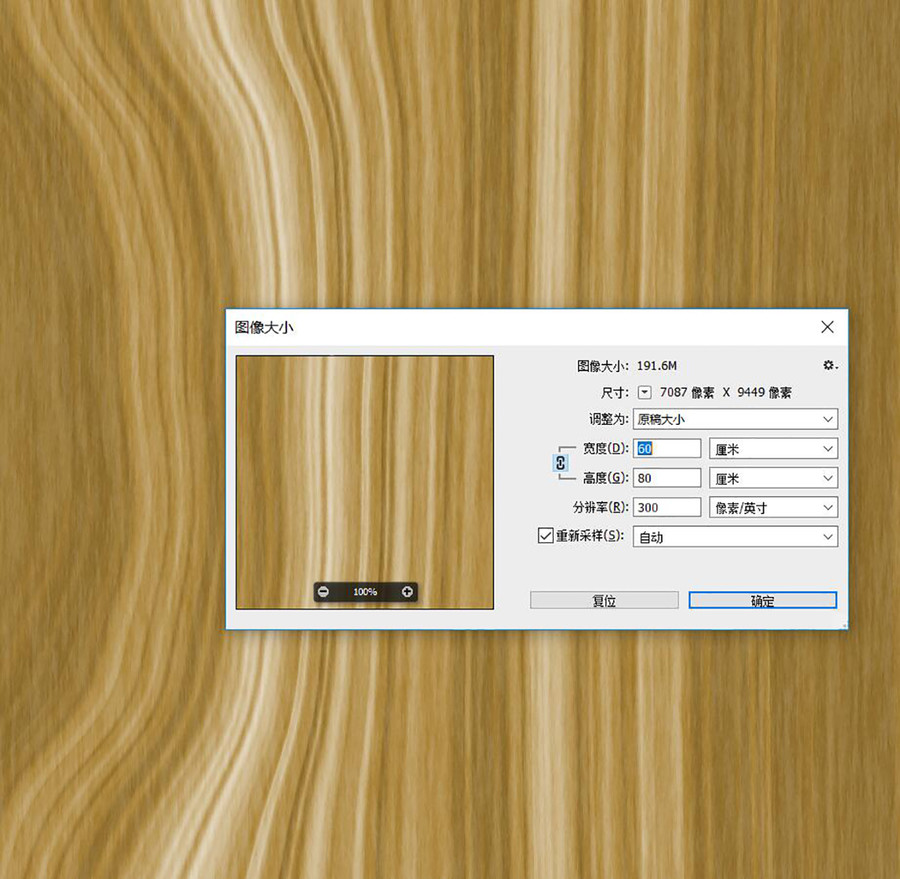Click the 高度(G) label
Viewport: 900px width, 879px height.
pos(606,478)
